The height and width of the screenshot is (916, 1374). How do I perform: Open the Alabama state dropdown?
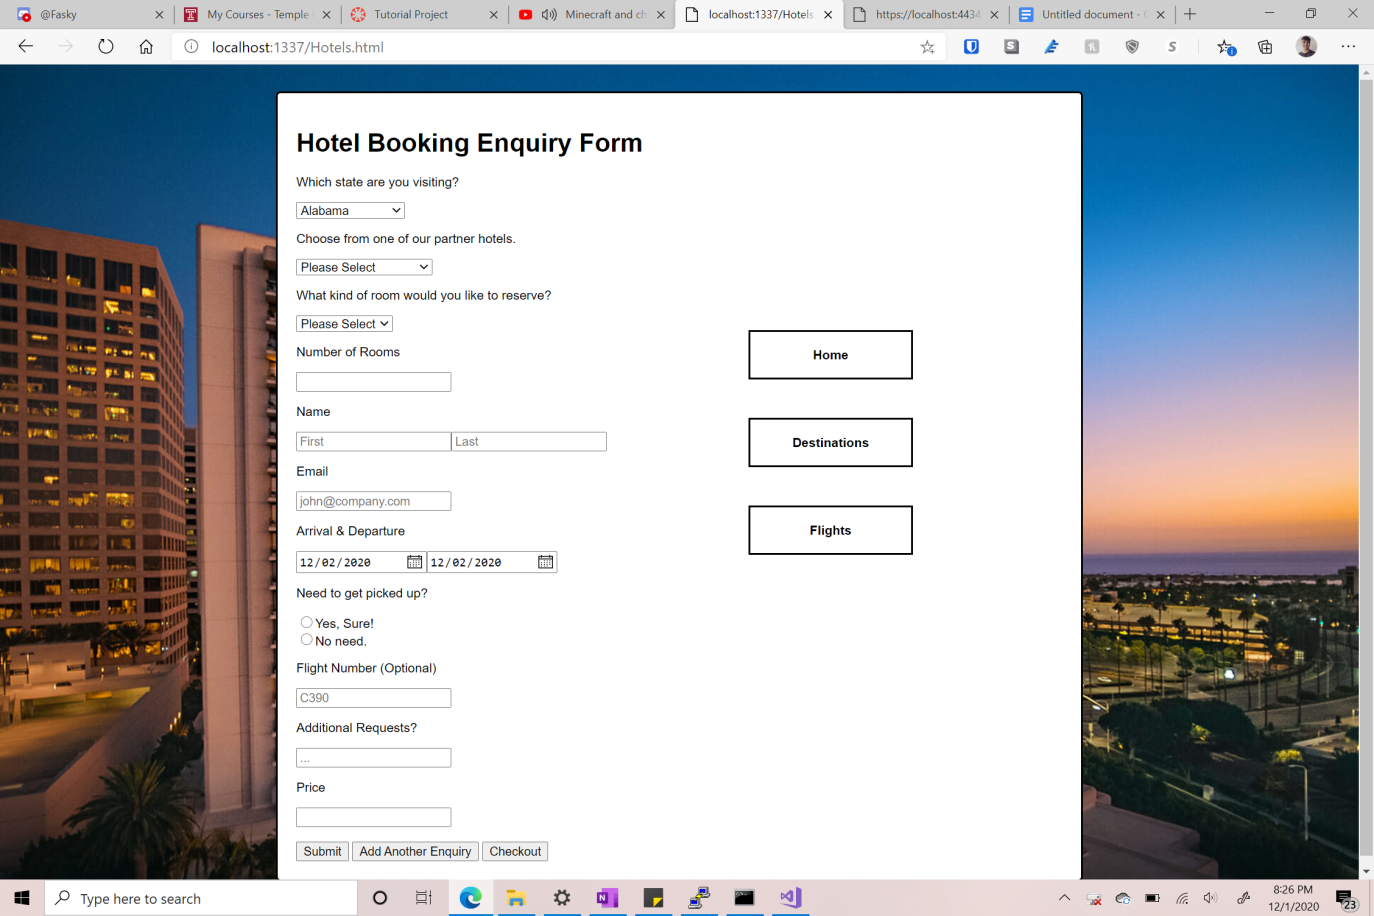(x=350, y=211)
